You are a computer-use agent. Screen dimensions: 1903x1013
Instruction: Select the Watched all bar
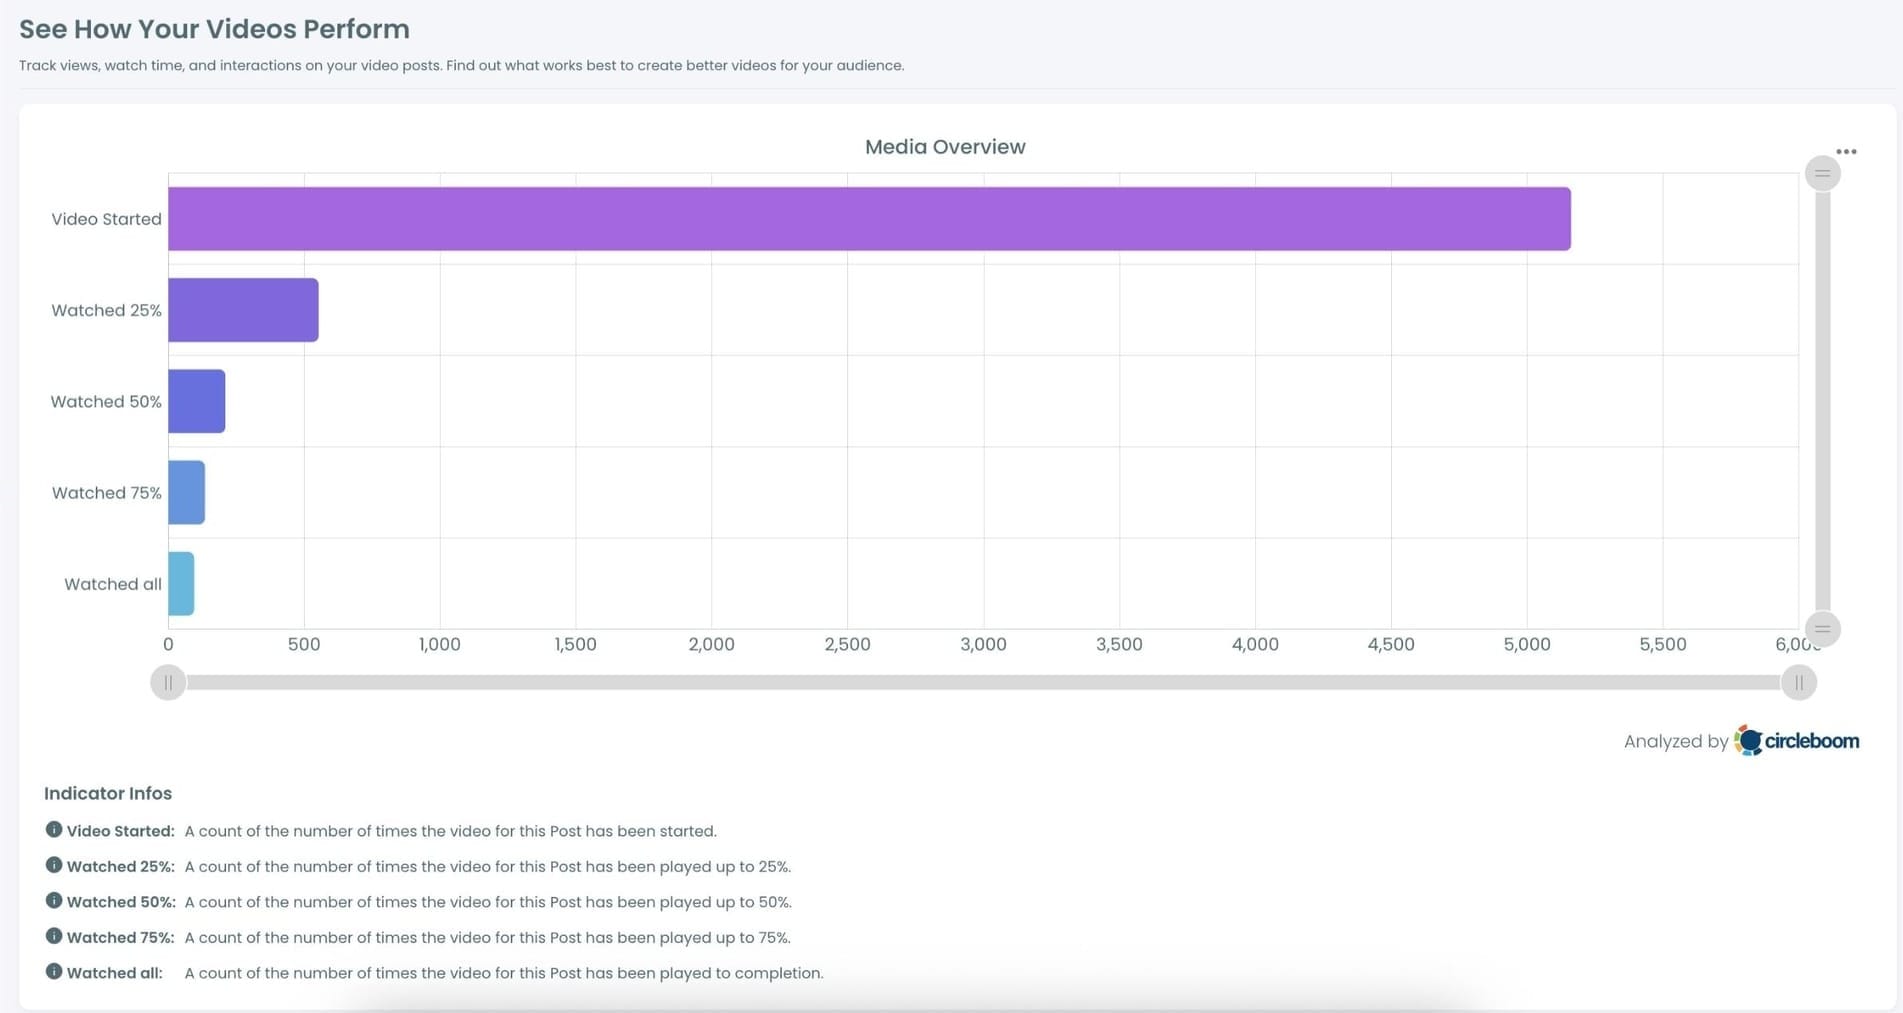181,583
